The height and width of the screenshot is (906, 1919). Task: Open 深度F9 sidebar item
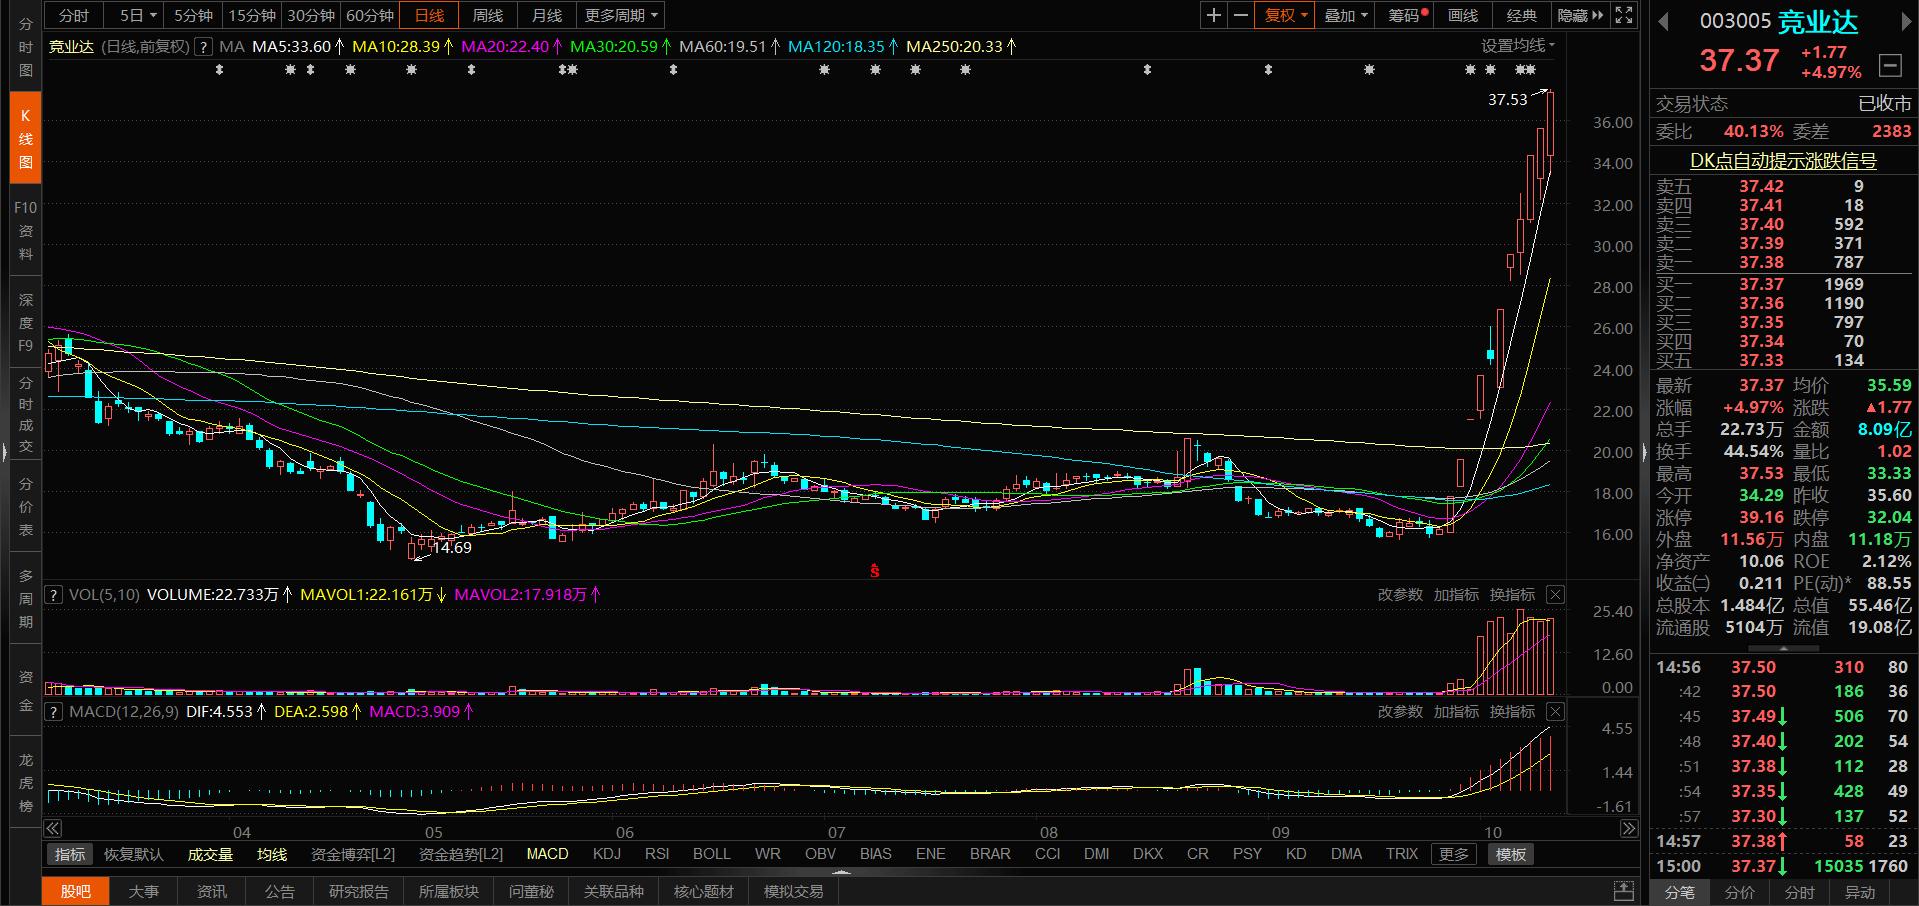tap(25, 322)
